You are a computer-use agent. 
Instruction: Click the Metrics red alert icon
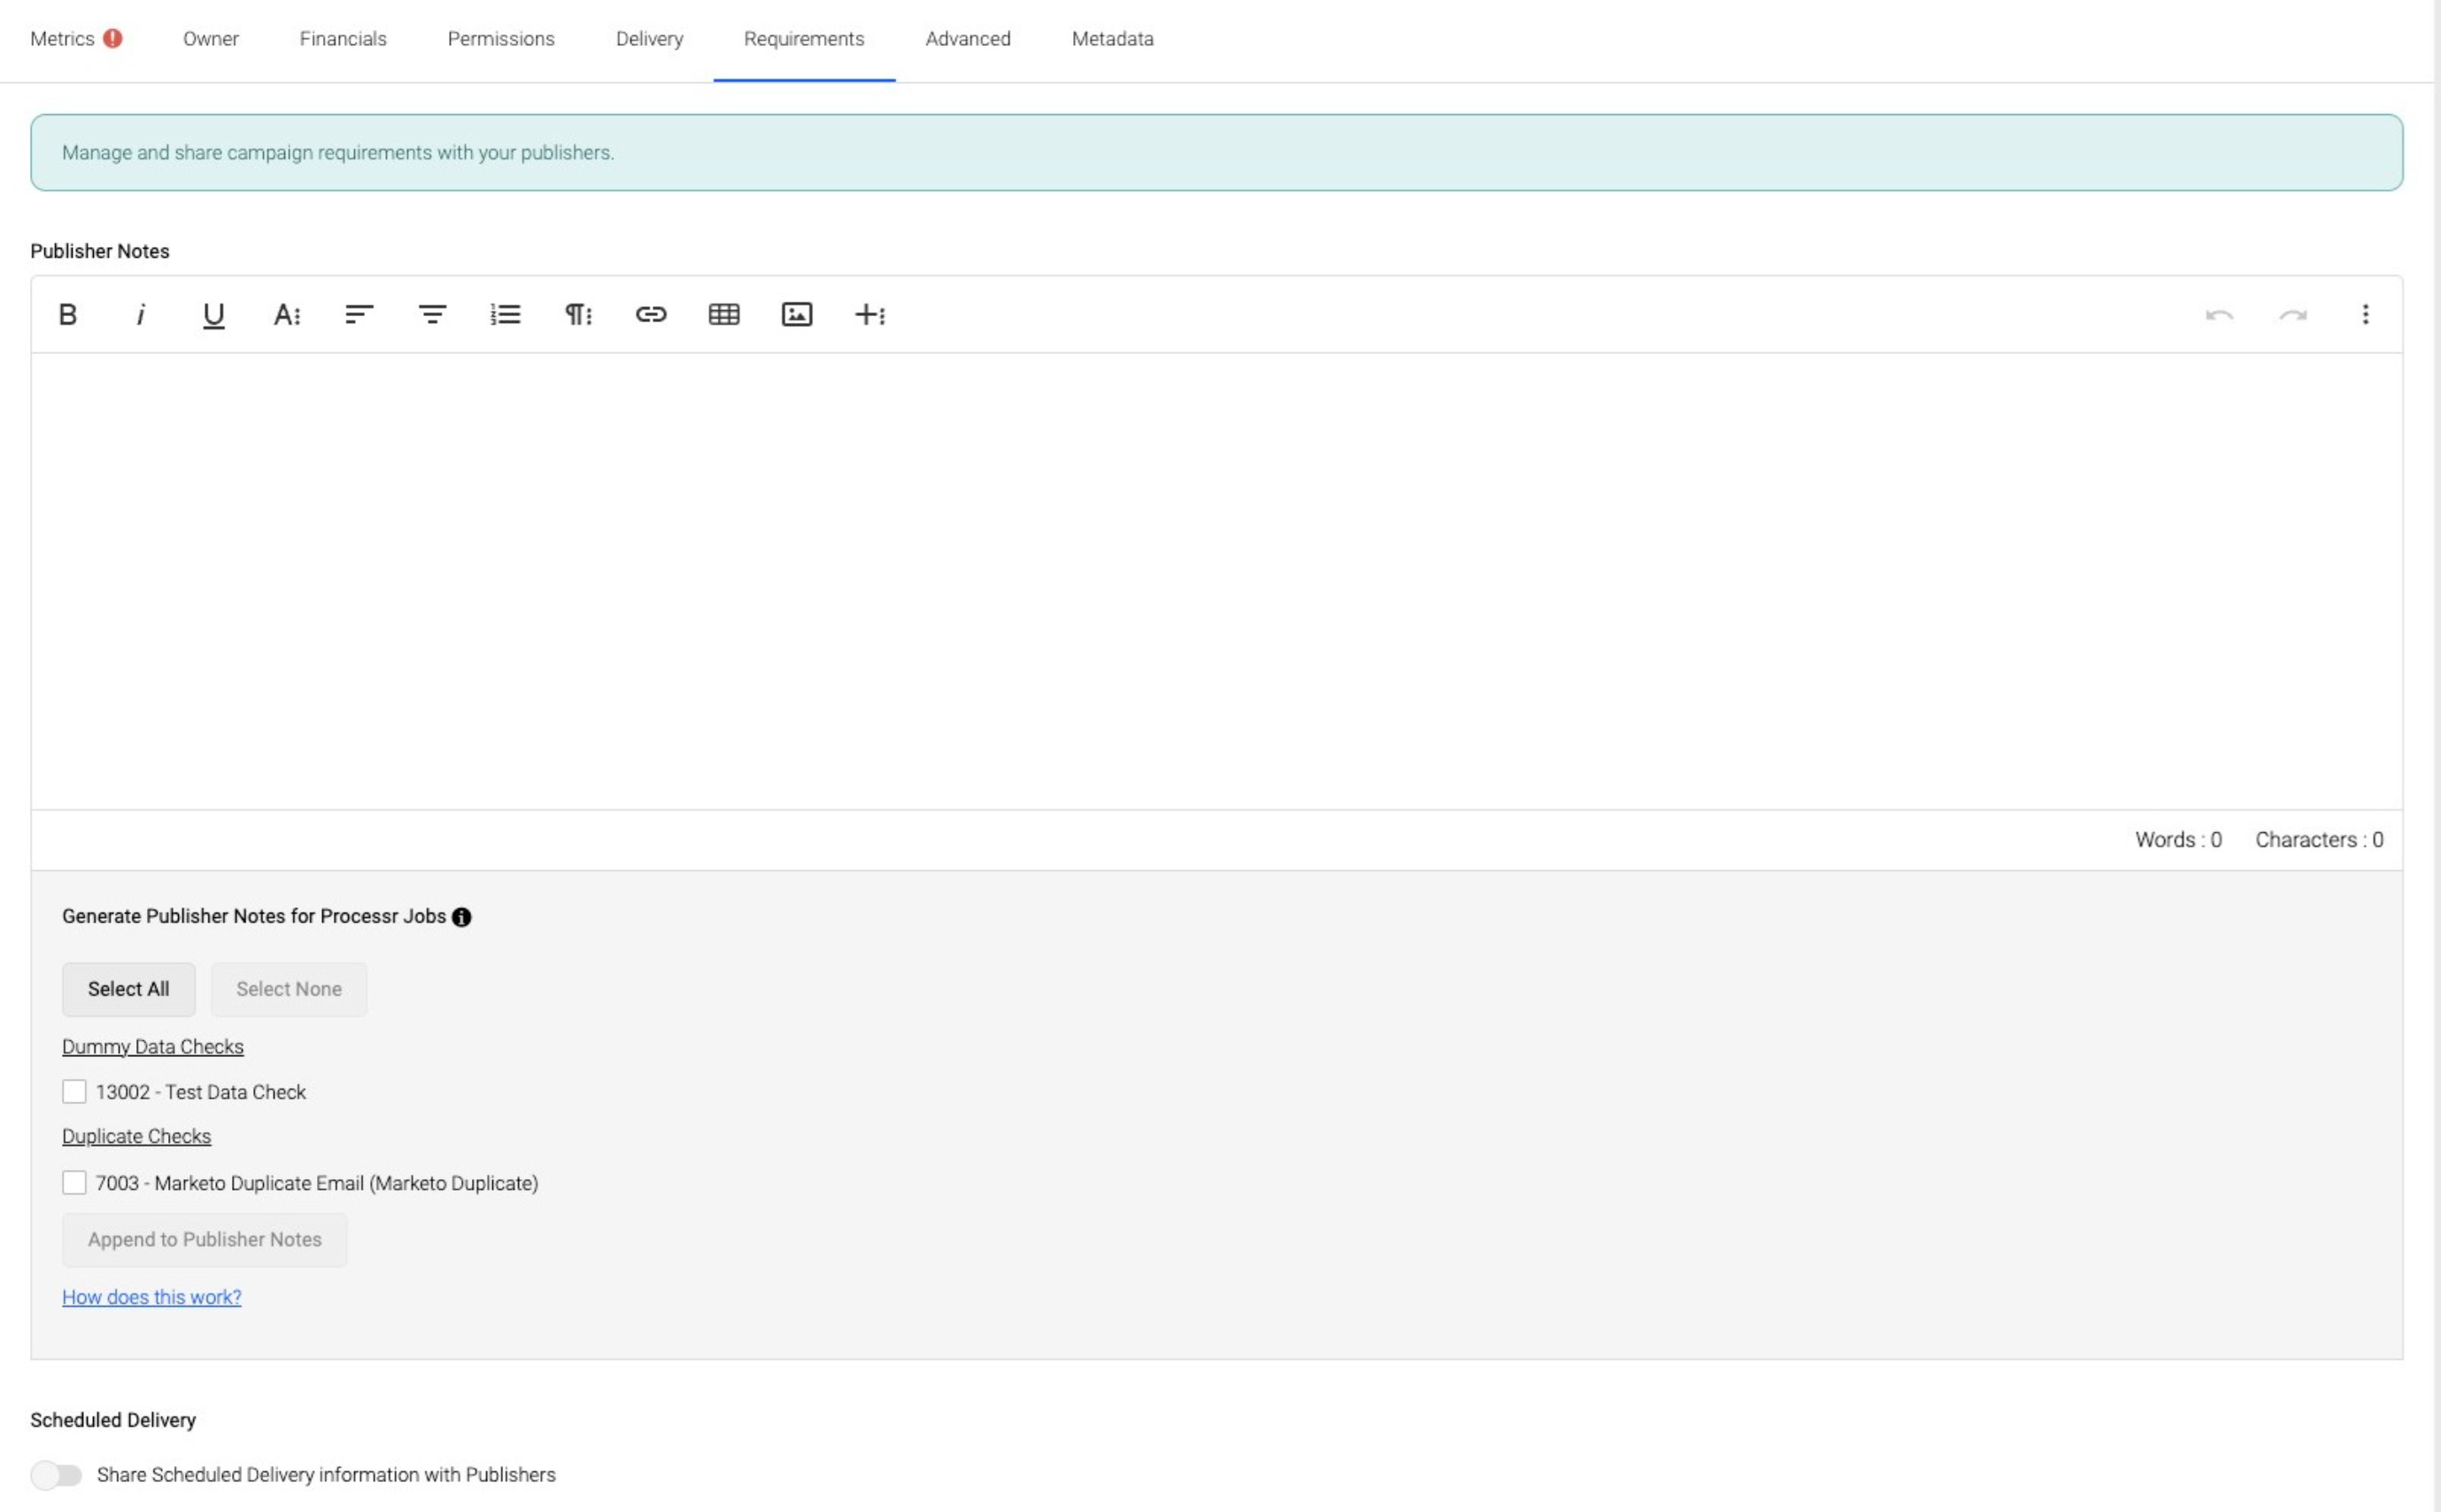point(113,38)
